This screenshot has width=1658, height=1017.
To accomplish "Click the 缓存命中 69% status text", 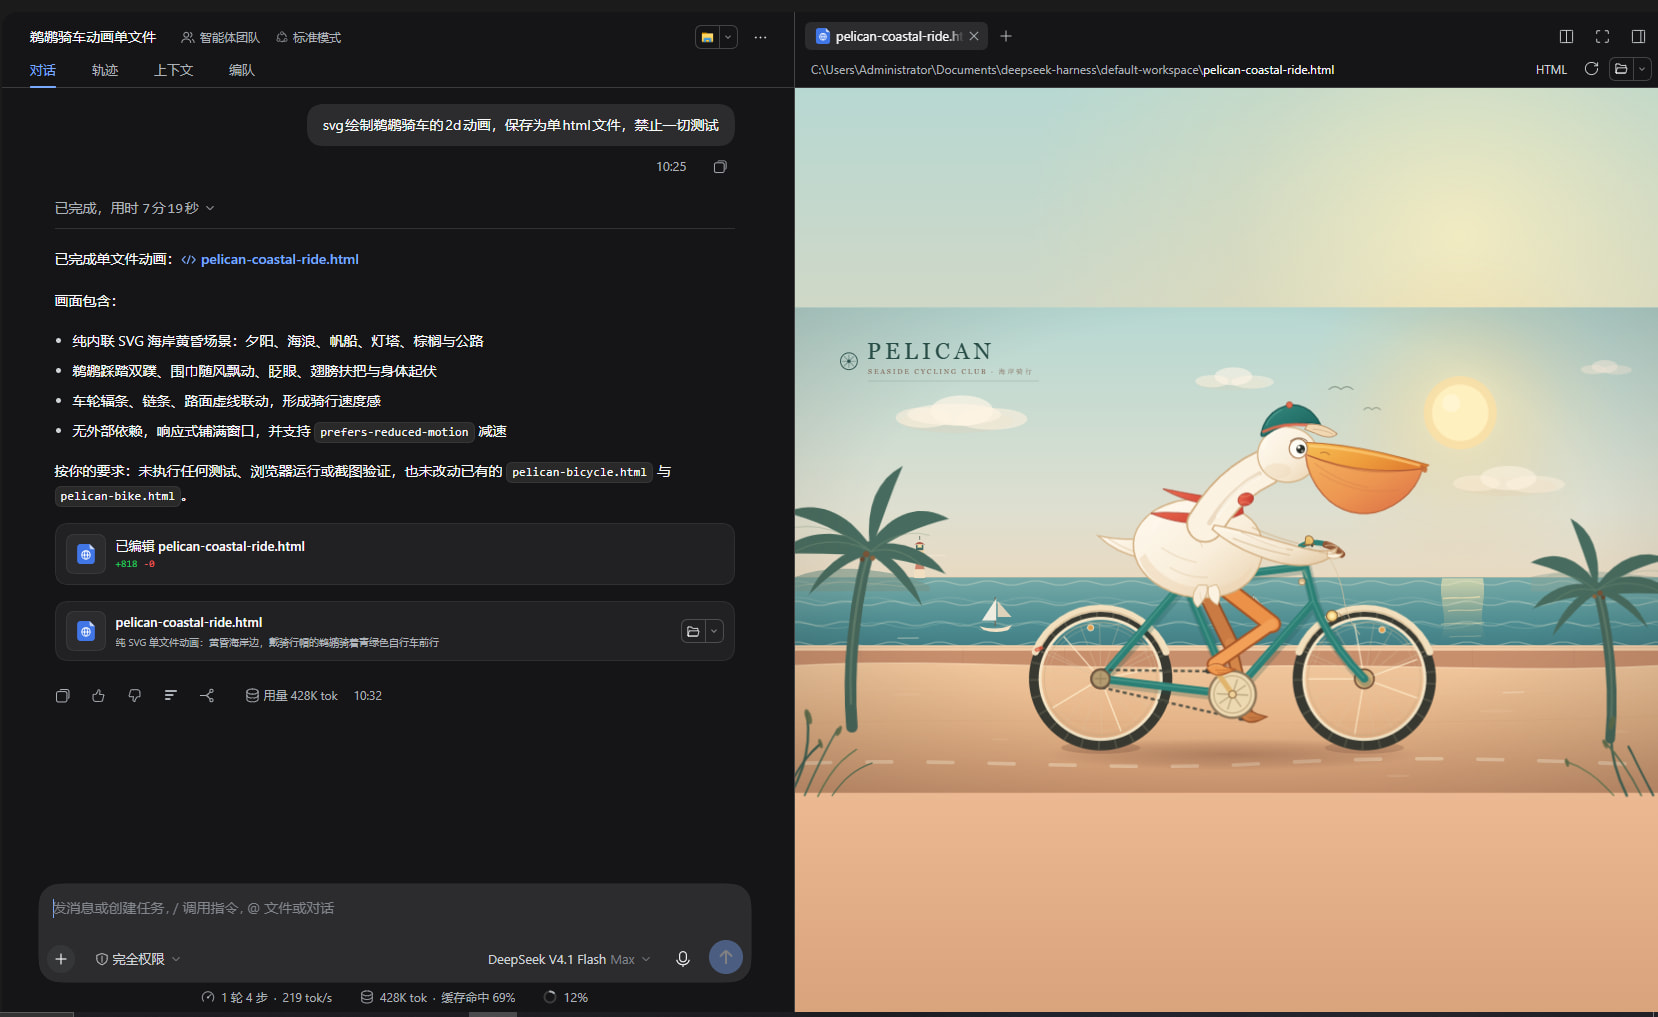I will (x=478, y=998).
